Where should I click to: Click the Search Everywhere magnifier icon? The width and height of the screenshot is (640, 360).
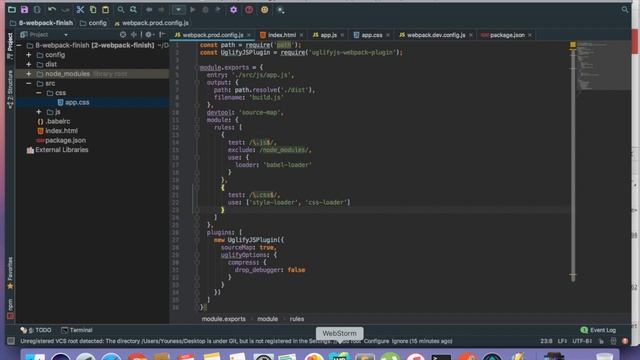coord(625,9)
